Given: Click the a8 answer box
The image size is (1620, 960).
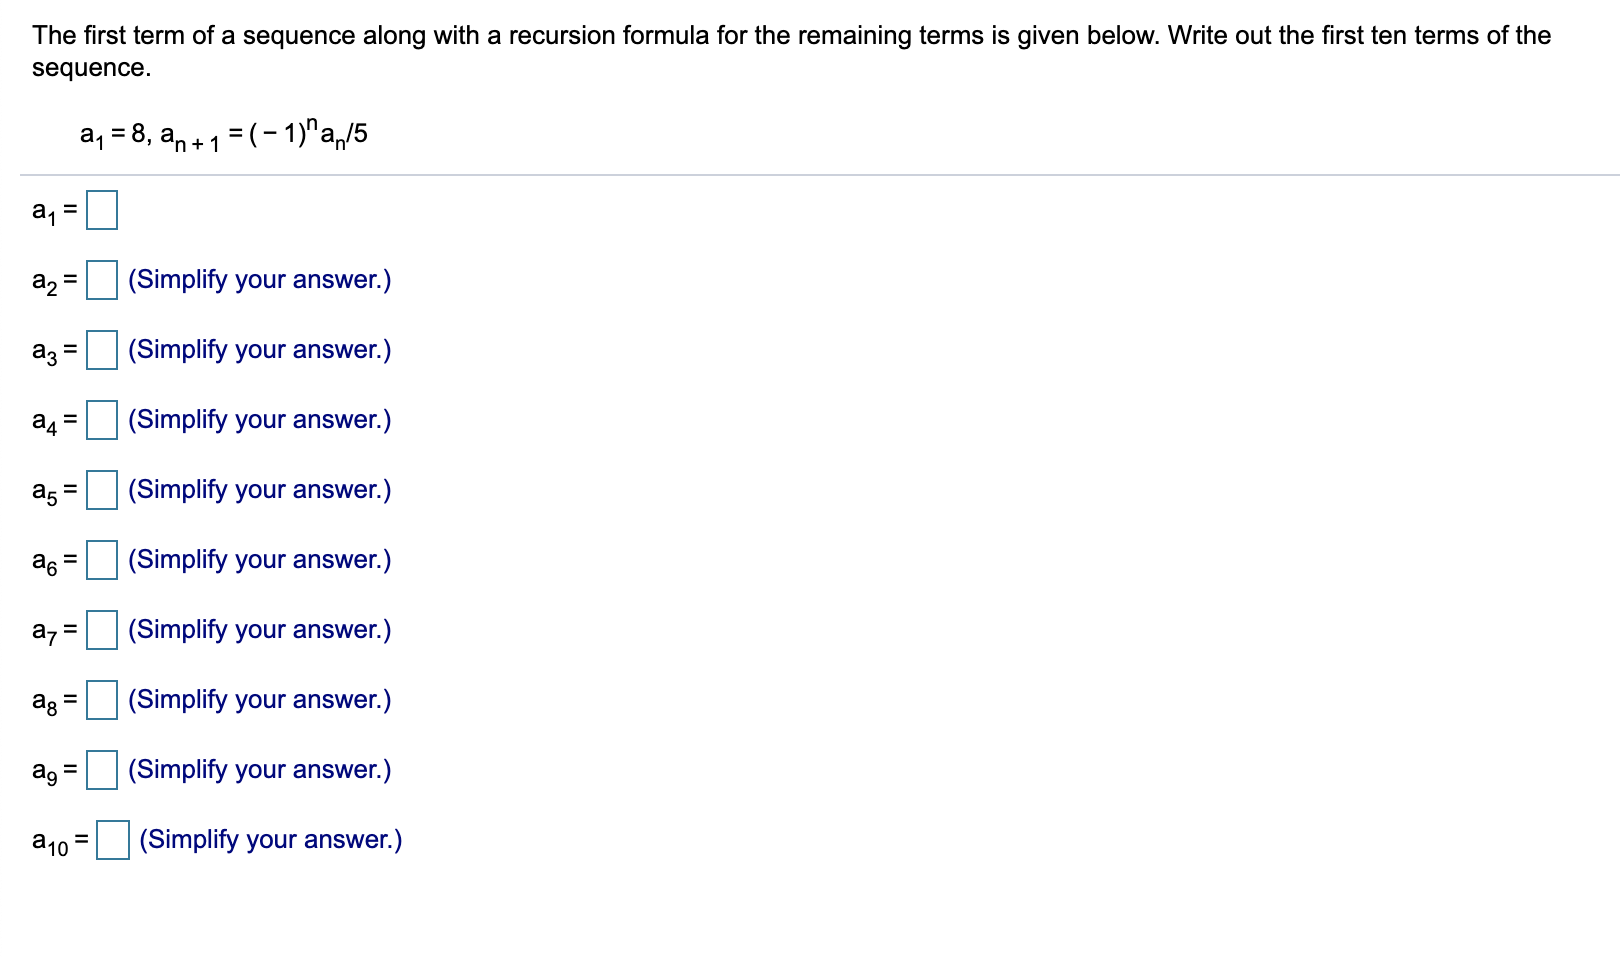Looking at the screenshot, I should pos(101,701).
